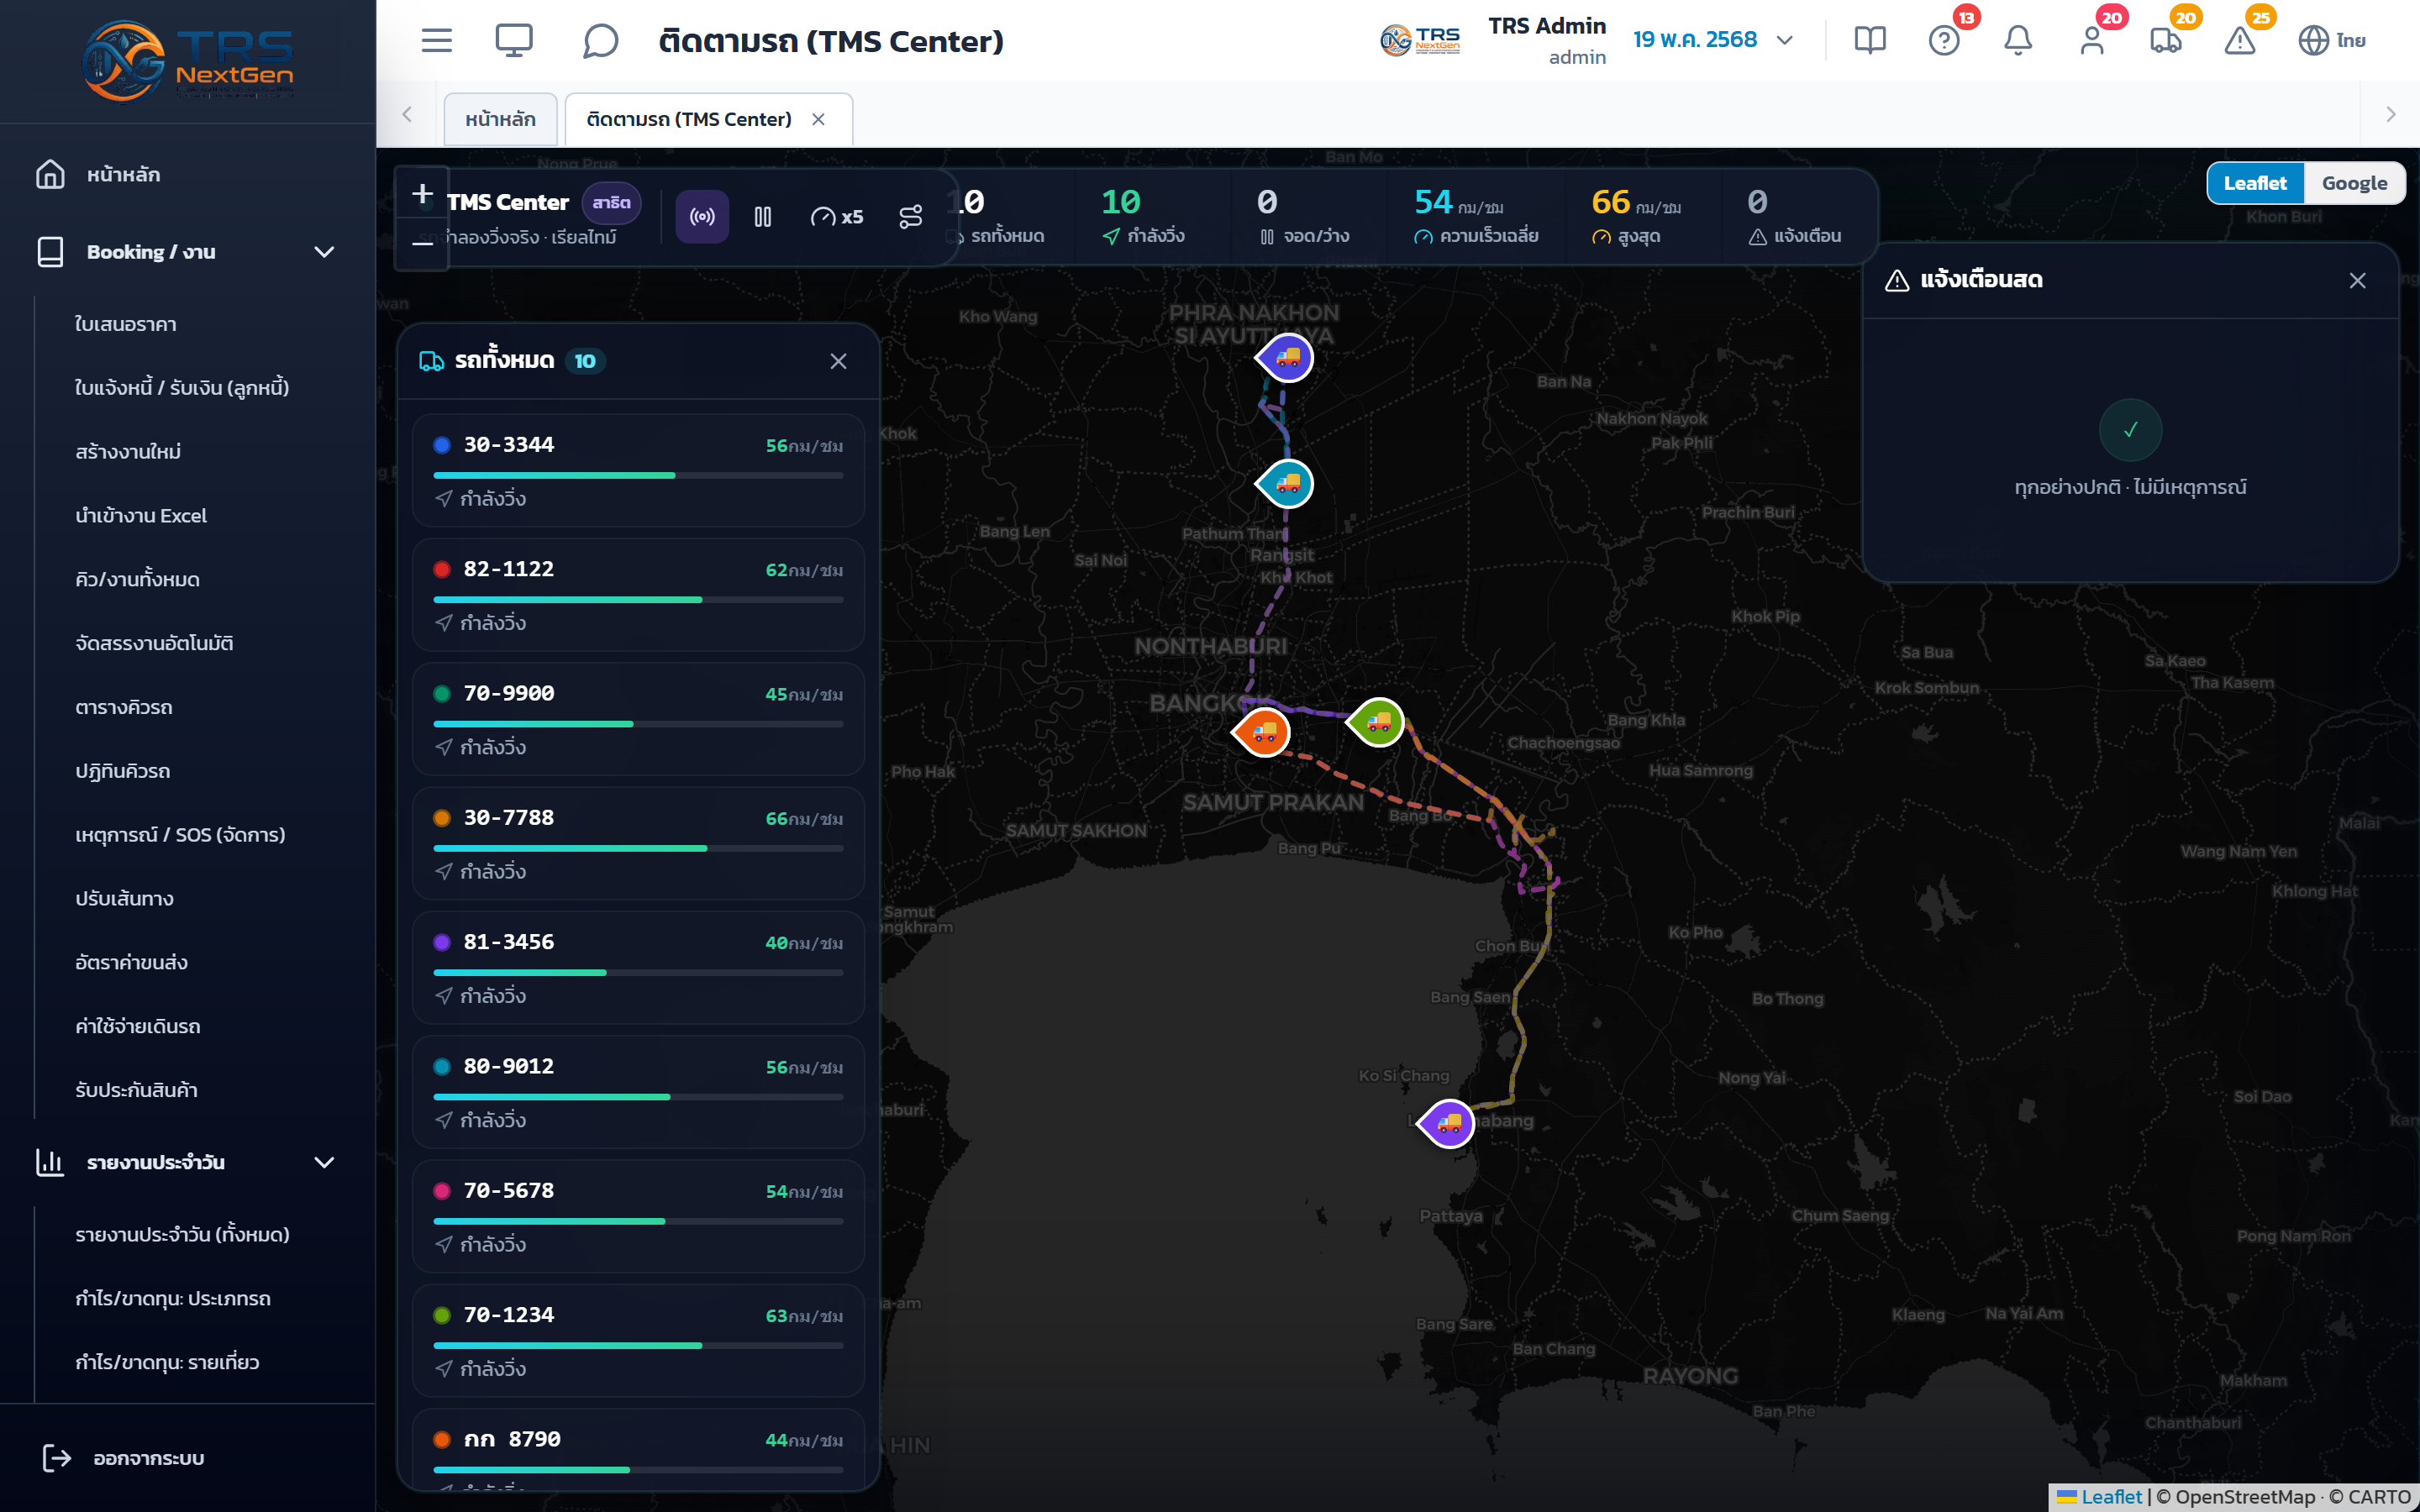Open อัตราค่าขนส่ง menu item
The width and height of the screenshot is (2420, 1512).
[131, 962]
